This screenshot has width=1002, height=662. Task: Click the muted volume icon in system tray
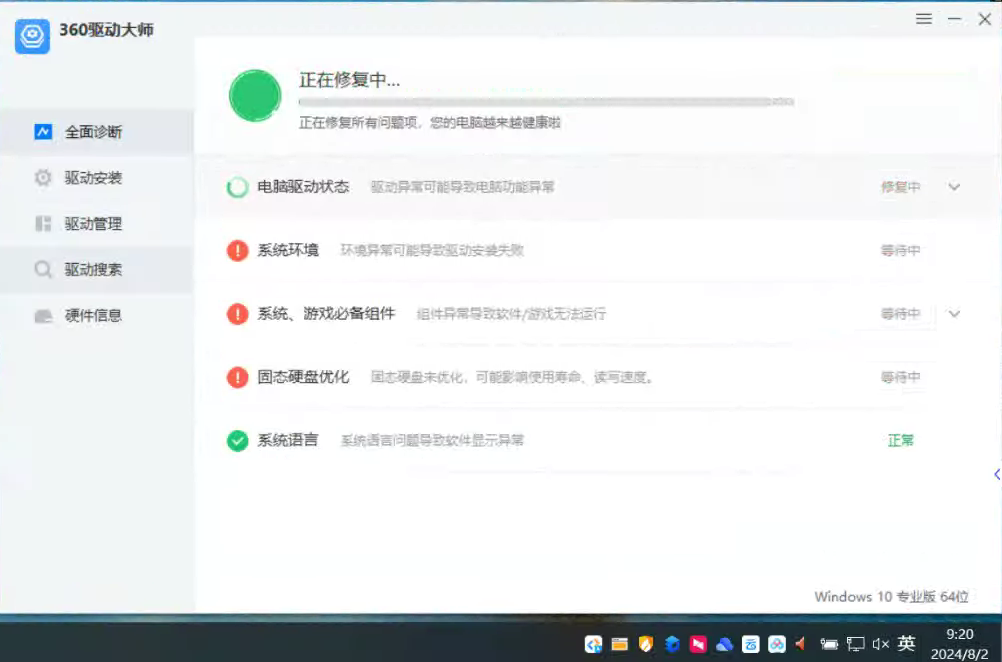click(x=881, y=644)
